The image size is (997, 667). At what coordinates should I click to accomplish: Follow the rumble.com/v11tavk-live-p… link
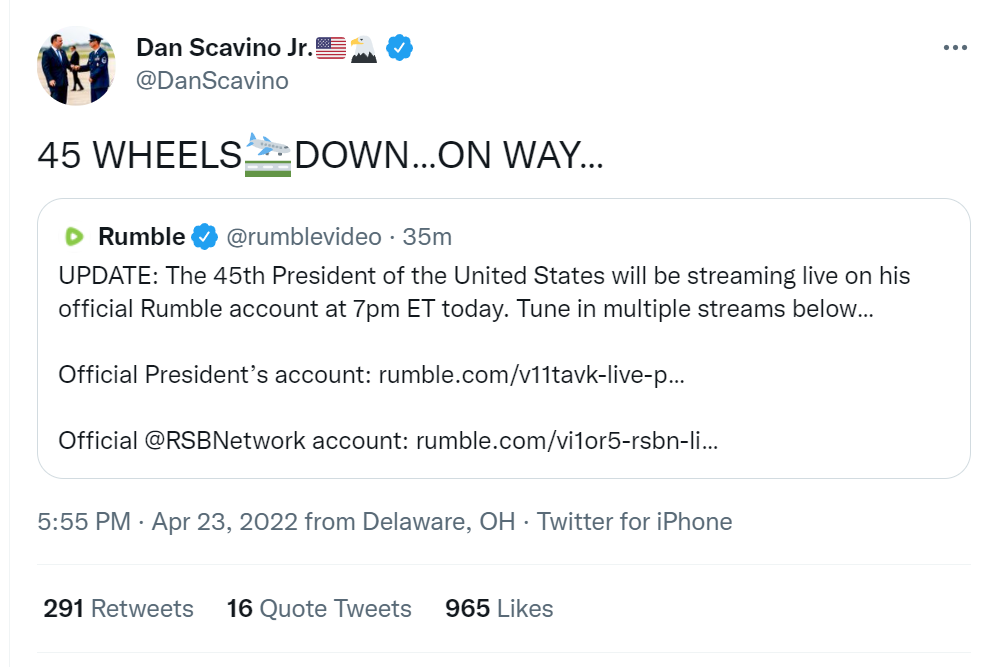click(x=531, y=375)
